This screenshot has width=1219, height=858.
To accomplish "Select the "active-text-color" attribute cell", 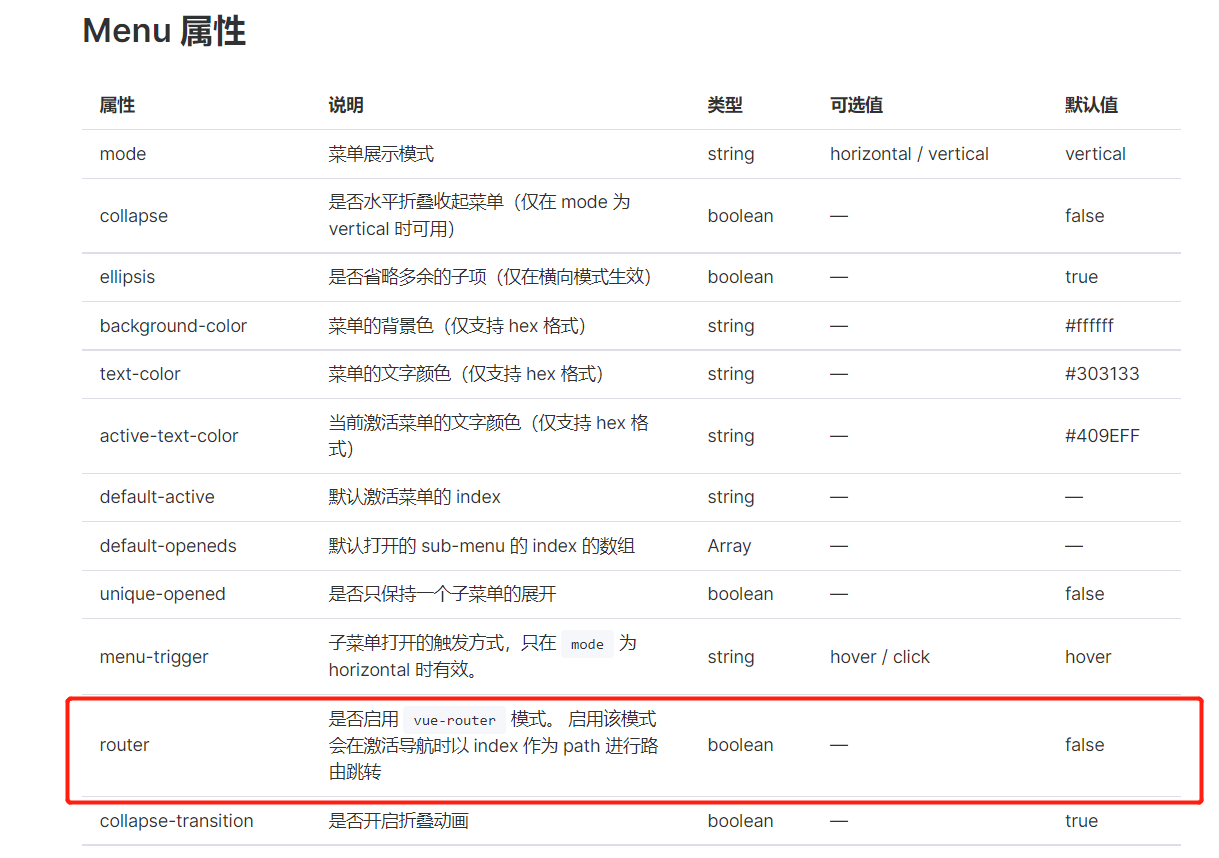I will click(169, 436).
